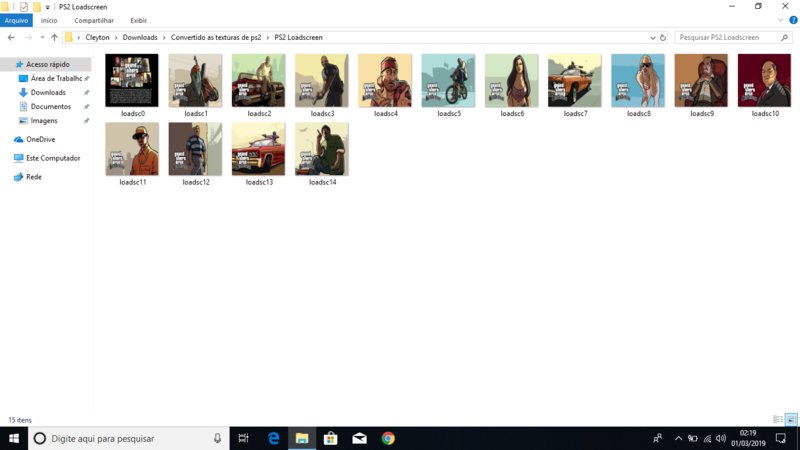Select the loadsc9 image file

[x=702, y=81]
